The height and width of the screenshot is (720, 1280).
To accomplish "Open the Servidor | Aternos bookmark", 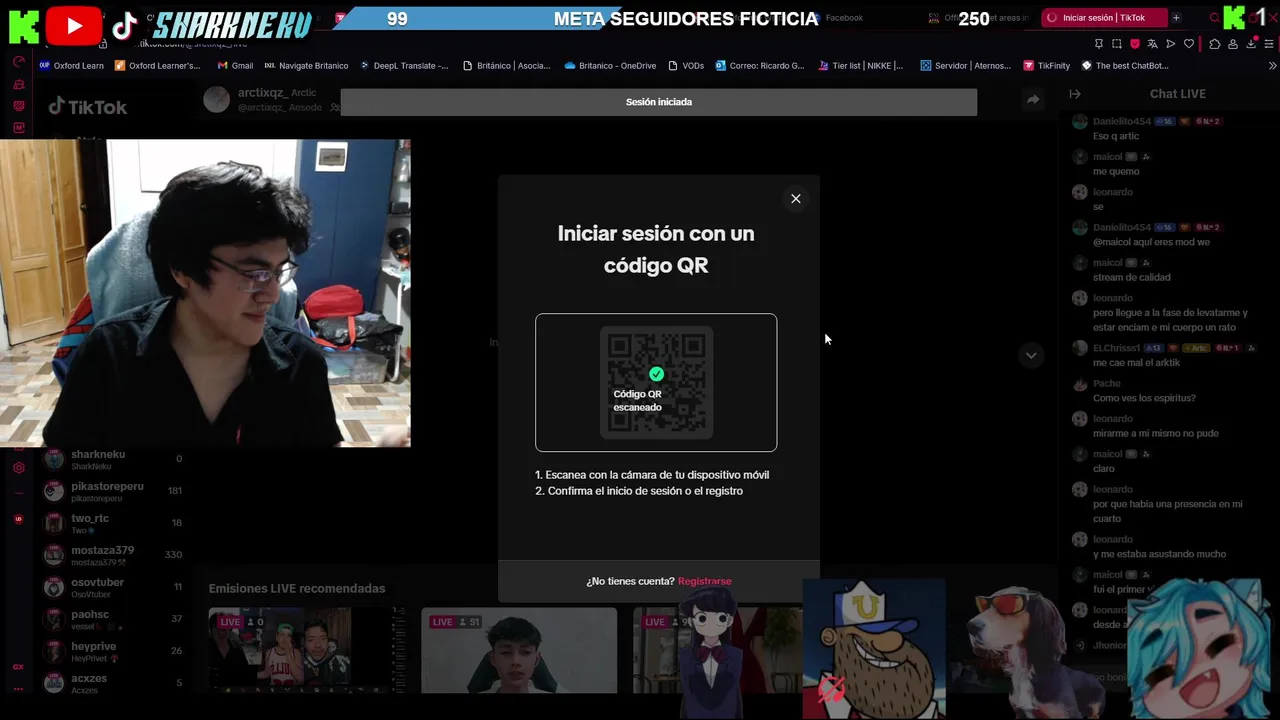I will click(965, 66).
